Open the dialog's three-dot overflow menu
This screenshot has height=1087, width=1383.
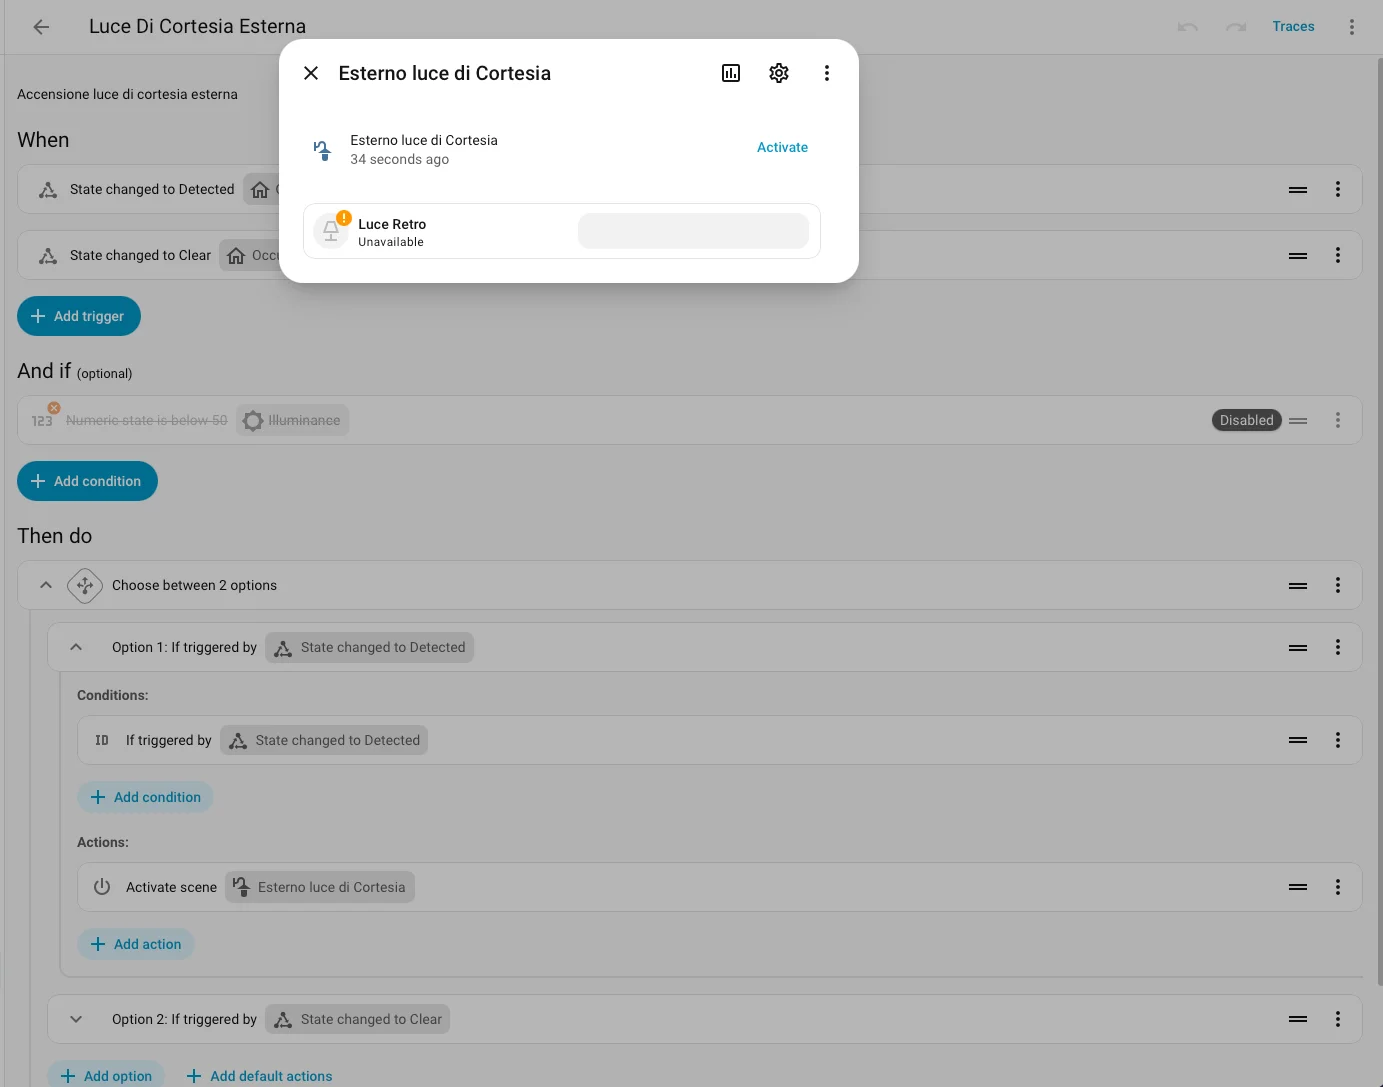click(827, 73)
